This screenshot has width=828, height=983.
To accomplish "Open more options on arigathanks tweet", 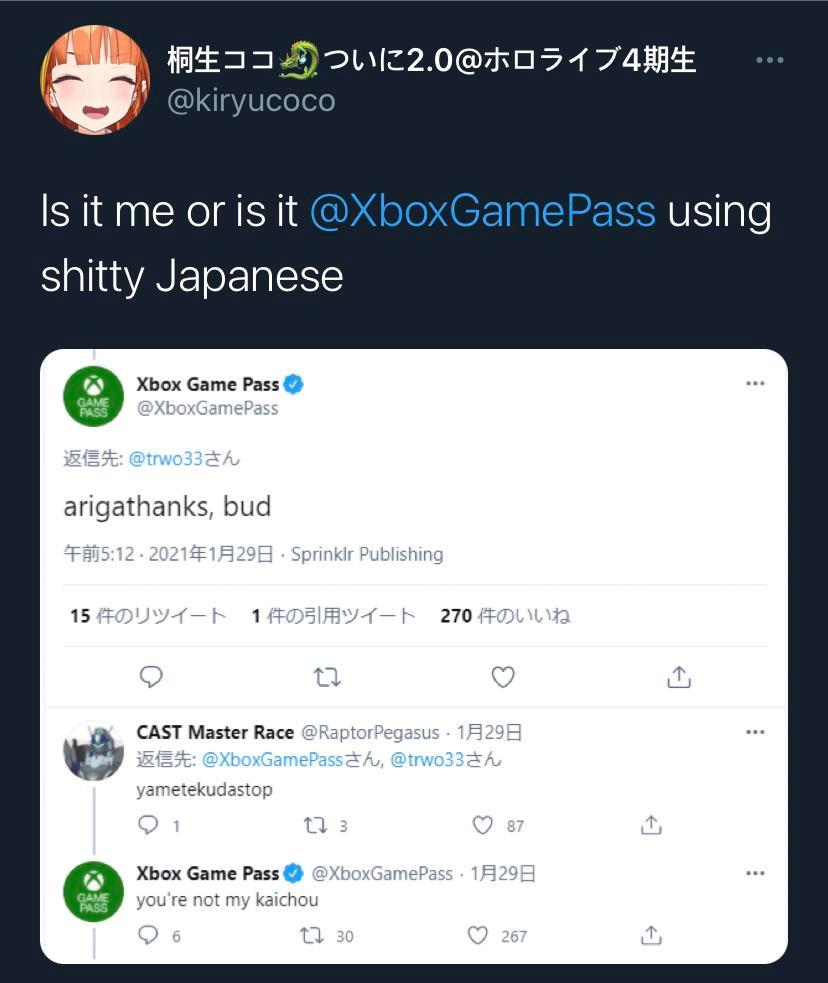I will [x=756, y=384].
